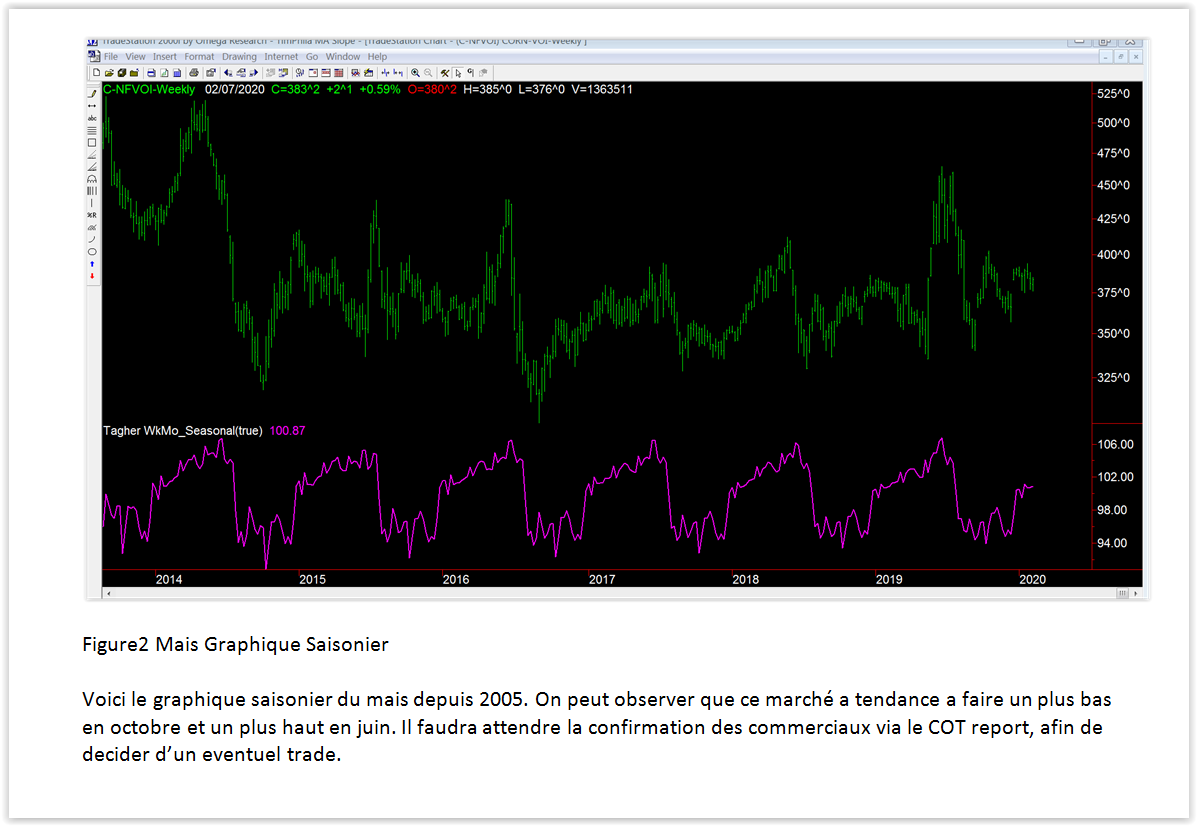The width and height of the screenshot is (1197, 826).
Task: Open the File menu
Action: click(110, 57)
